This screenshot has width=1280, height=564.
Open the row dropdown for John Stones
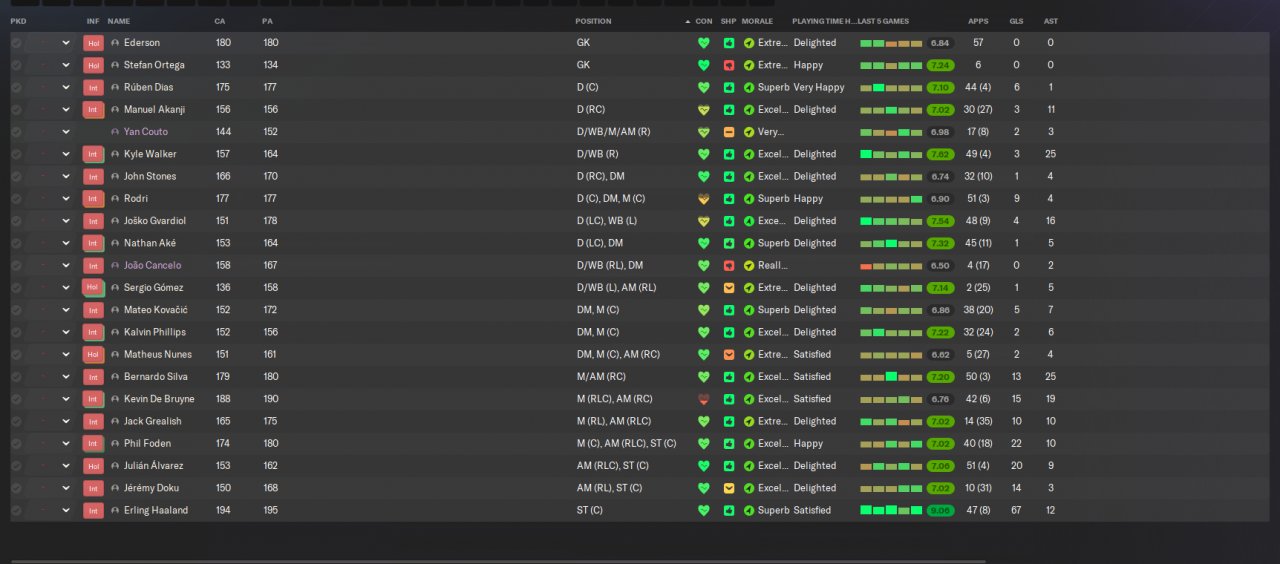point(66,176)
